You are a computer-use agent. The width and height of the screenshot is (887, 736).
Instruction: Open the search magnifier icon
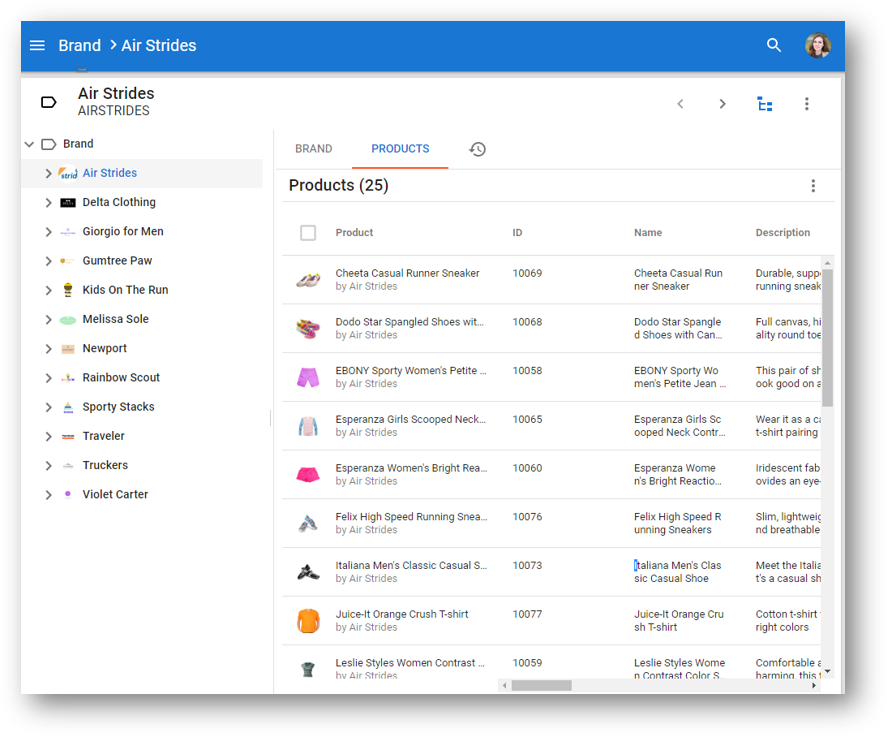pos(774,45)
